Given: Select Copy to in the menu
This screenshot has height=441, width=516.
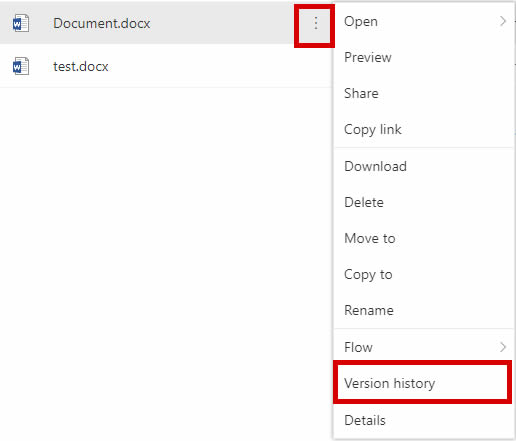Looking at the screenshot, I should [x=423, y=274].
